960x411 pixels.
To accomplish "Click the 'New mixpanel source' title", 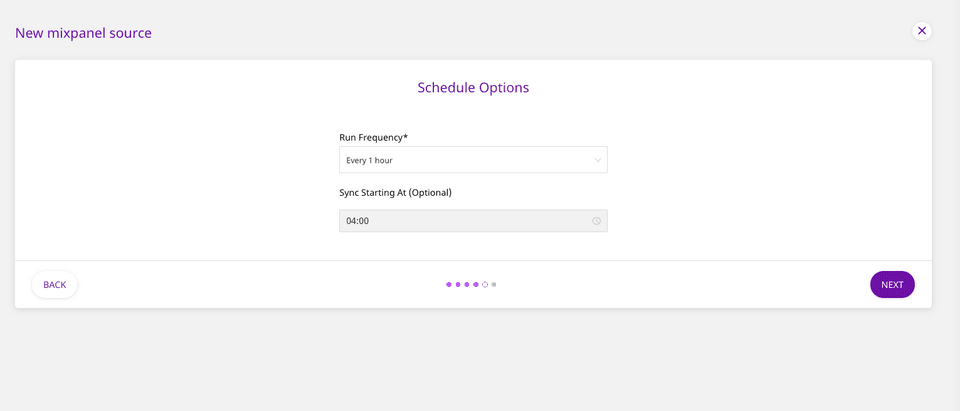I will pyautogui.click(x=83, y=33).
